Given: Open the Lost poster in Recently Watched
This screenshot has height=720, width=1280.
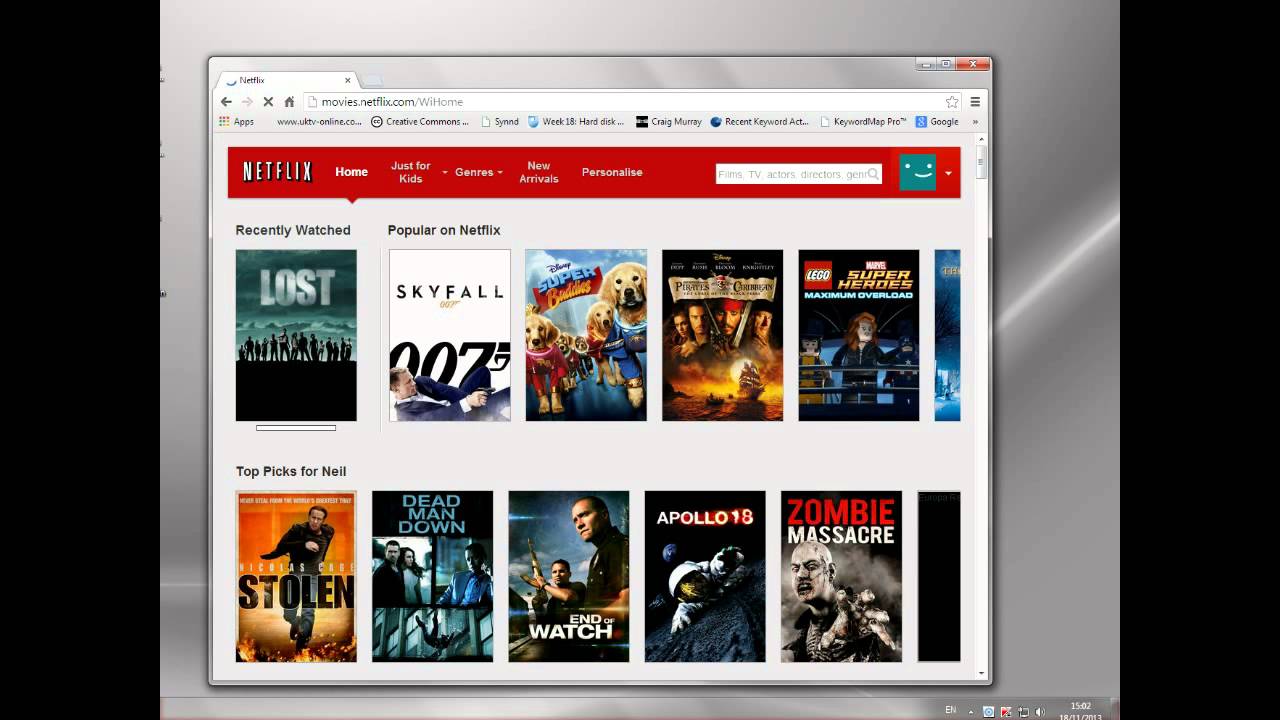Looking at the screenshot, I should coord(296,335).
